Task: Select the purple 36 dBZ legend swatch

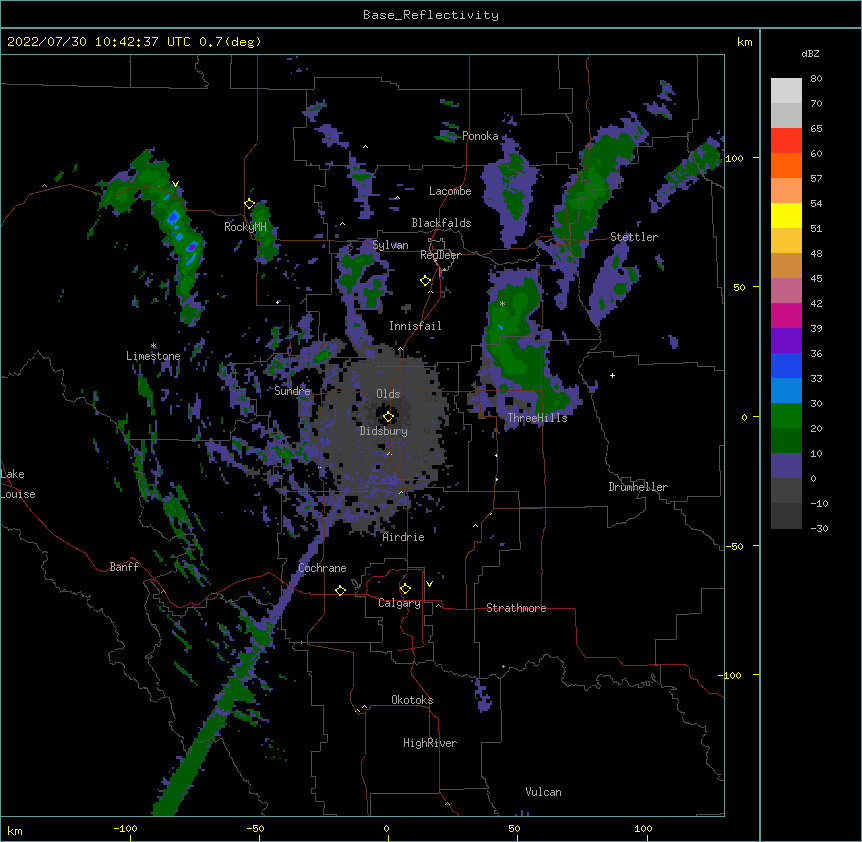Action: click(x=786, y=340)
